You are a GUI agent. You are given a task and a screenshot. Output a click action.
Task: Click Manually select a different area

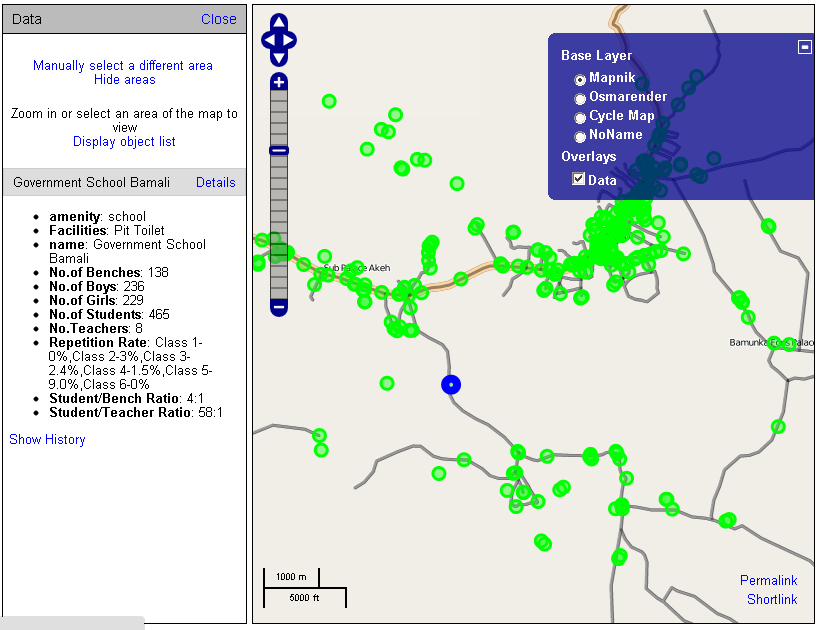123,66
